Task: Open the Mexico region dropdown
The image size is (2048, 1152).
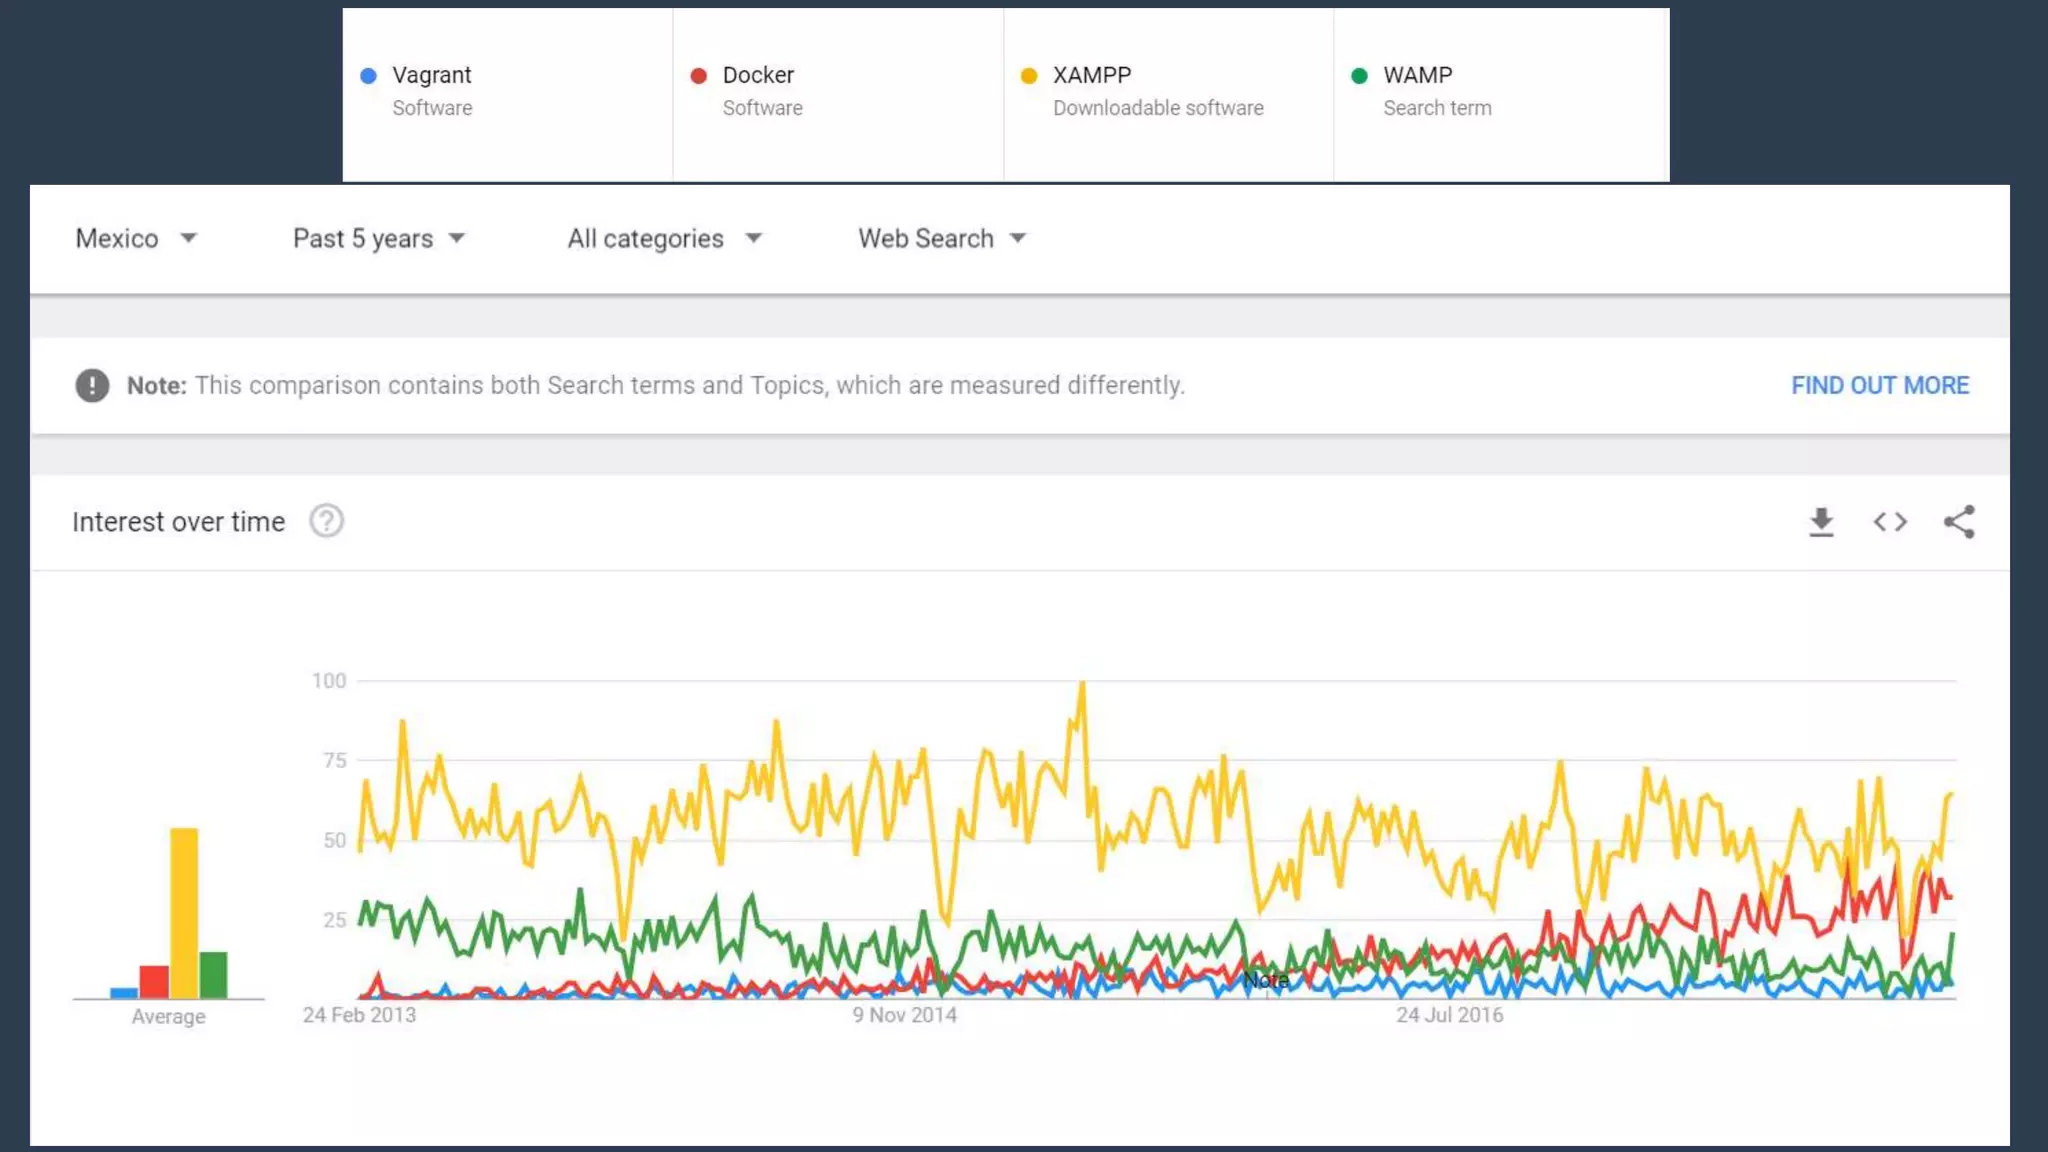Action: coord(136,239)
